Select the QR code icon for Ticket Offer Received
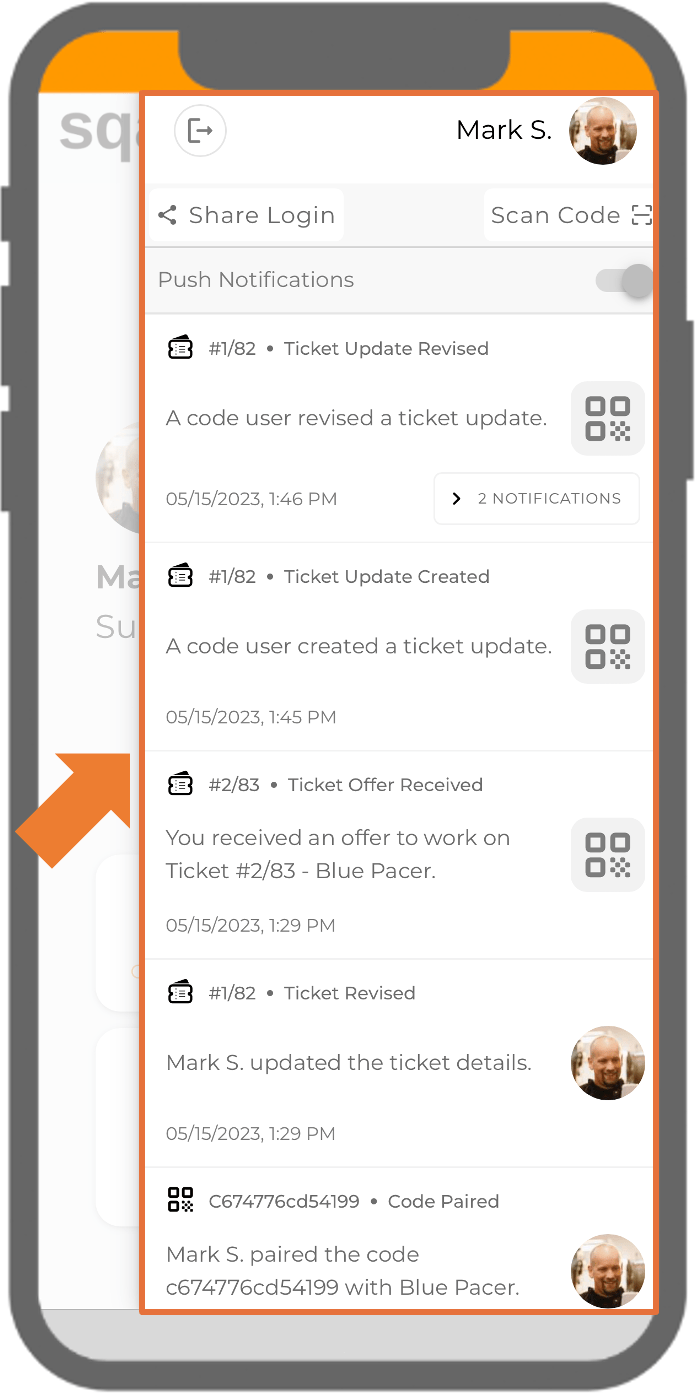The image size is (696, 1394). (607, 854)
